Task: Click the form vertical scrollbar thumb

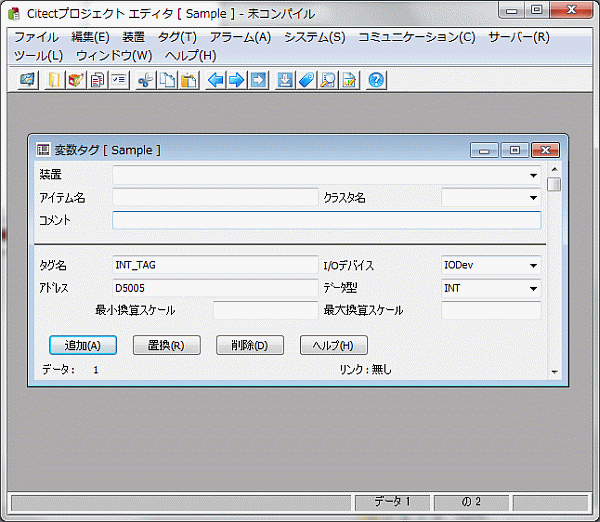Action: tap(554, 184)
